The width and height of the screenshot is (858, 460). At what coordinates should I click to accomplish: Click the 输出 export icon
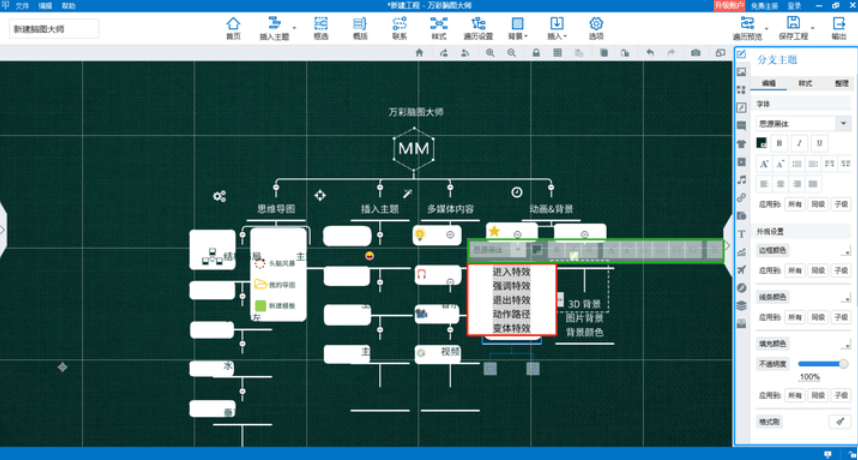coord(838,25)
